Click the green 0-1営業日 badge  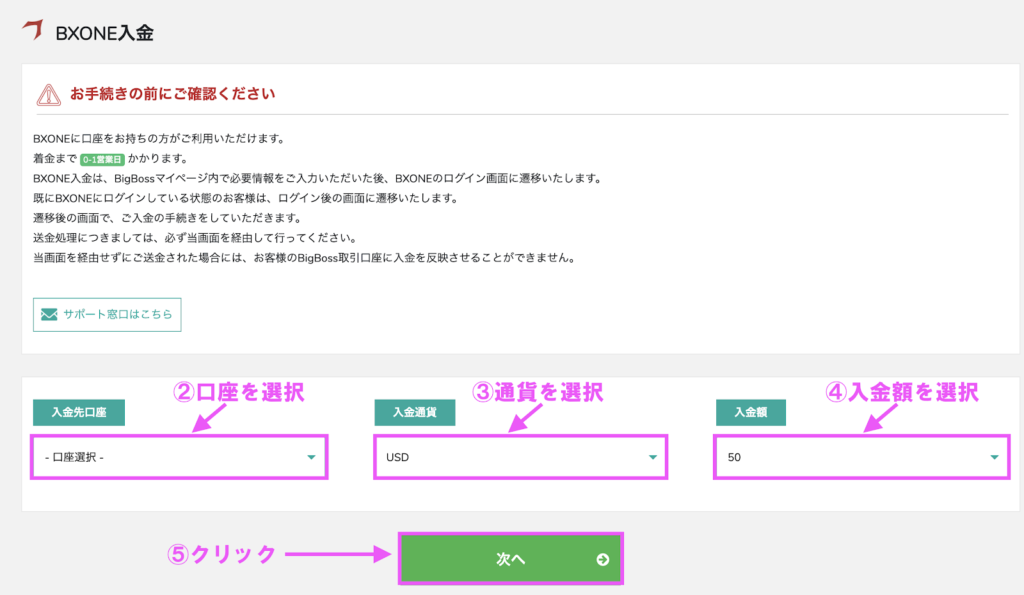coord(102,159)
